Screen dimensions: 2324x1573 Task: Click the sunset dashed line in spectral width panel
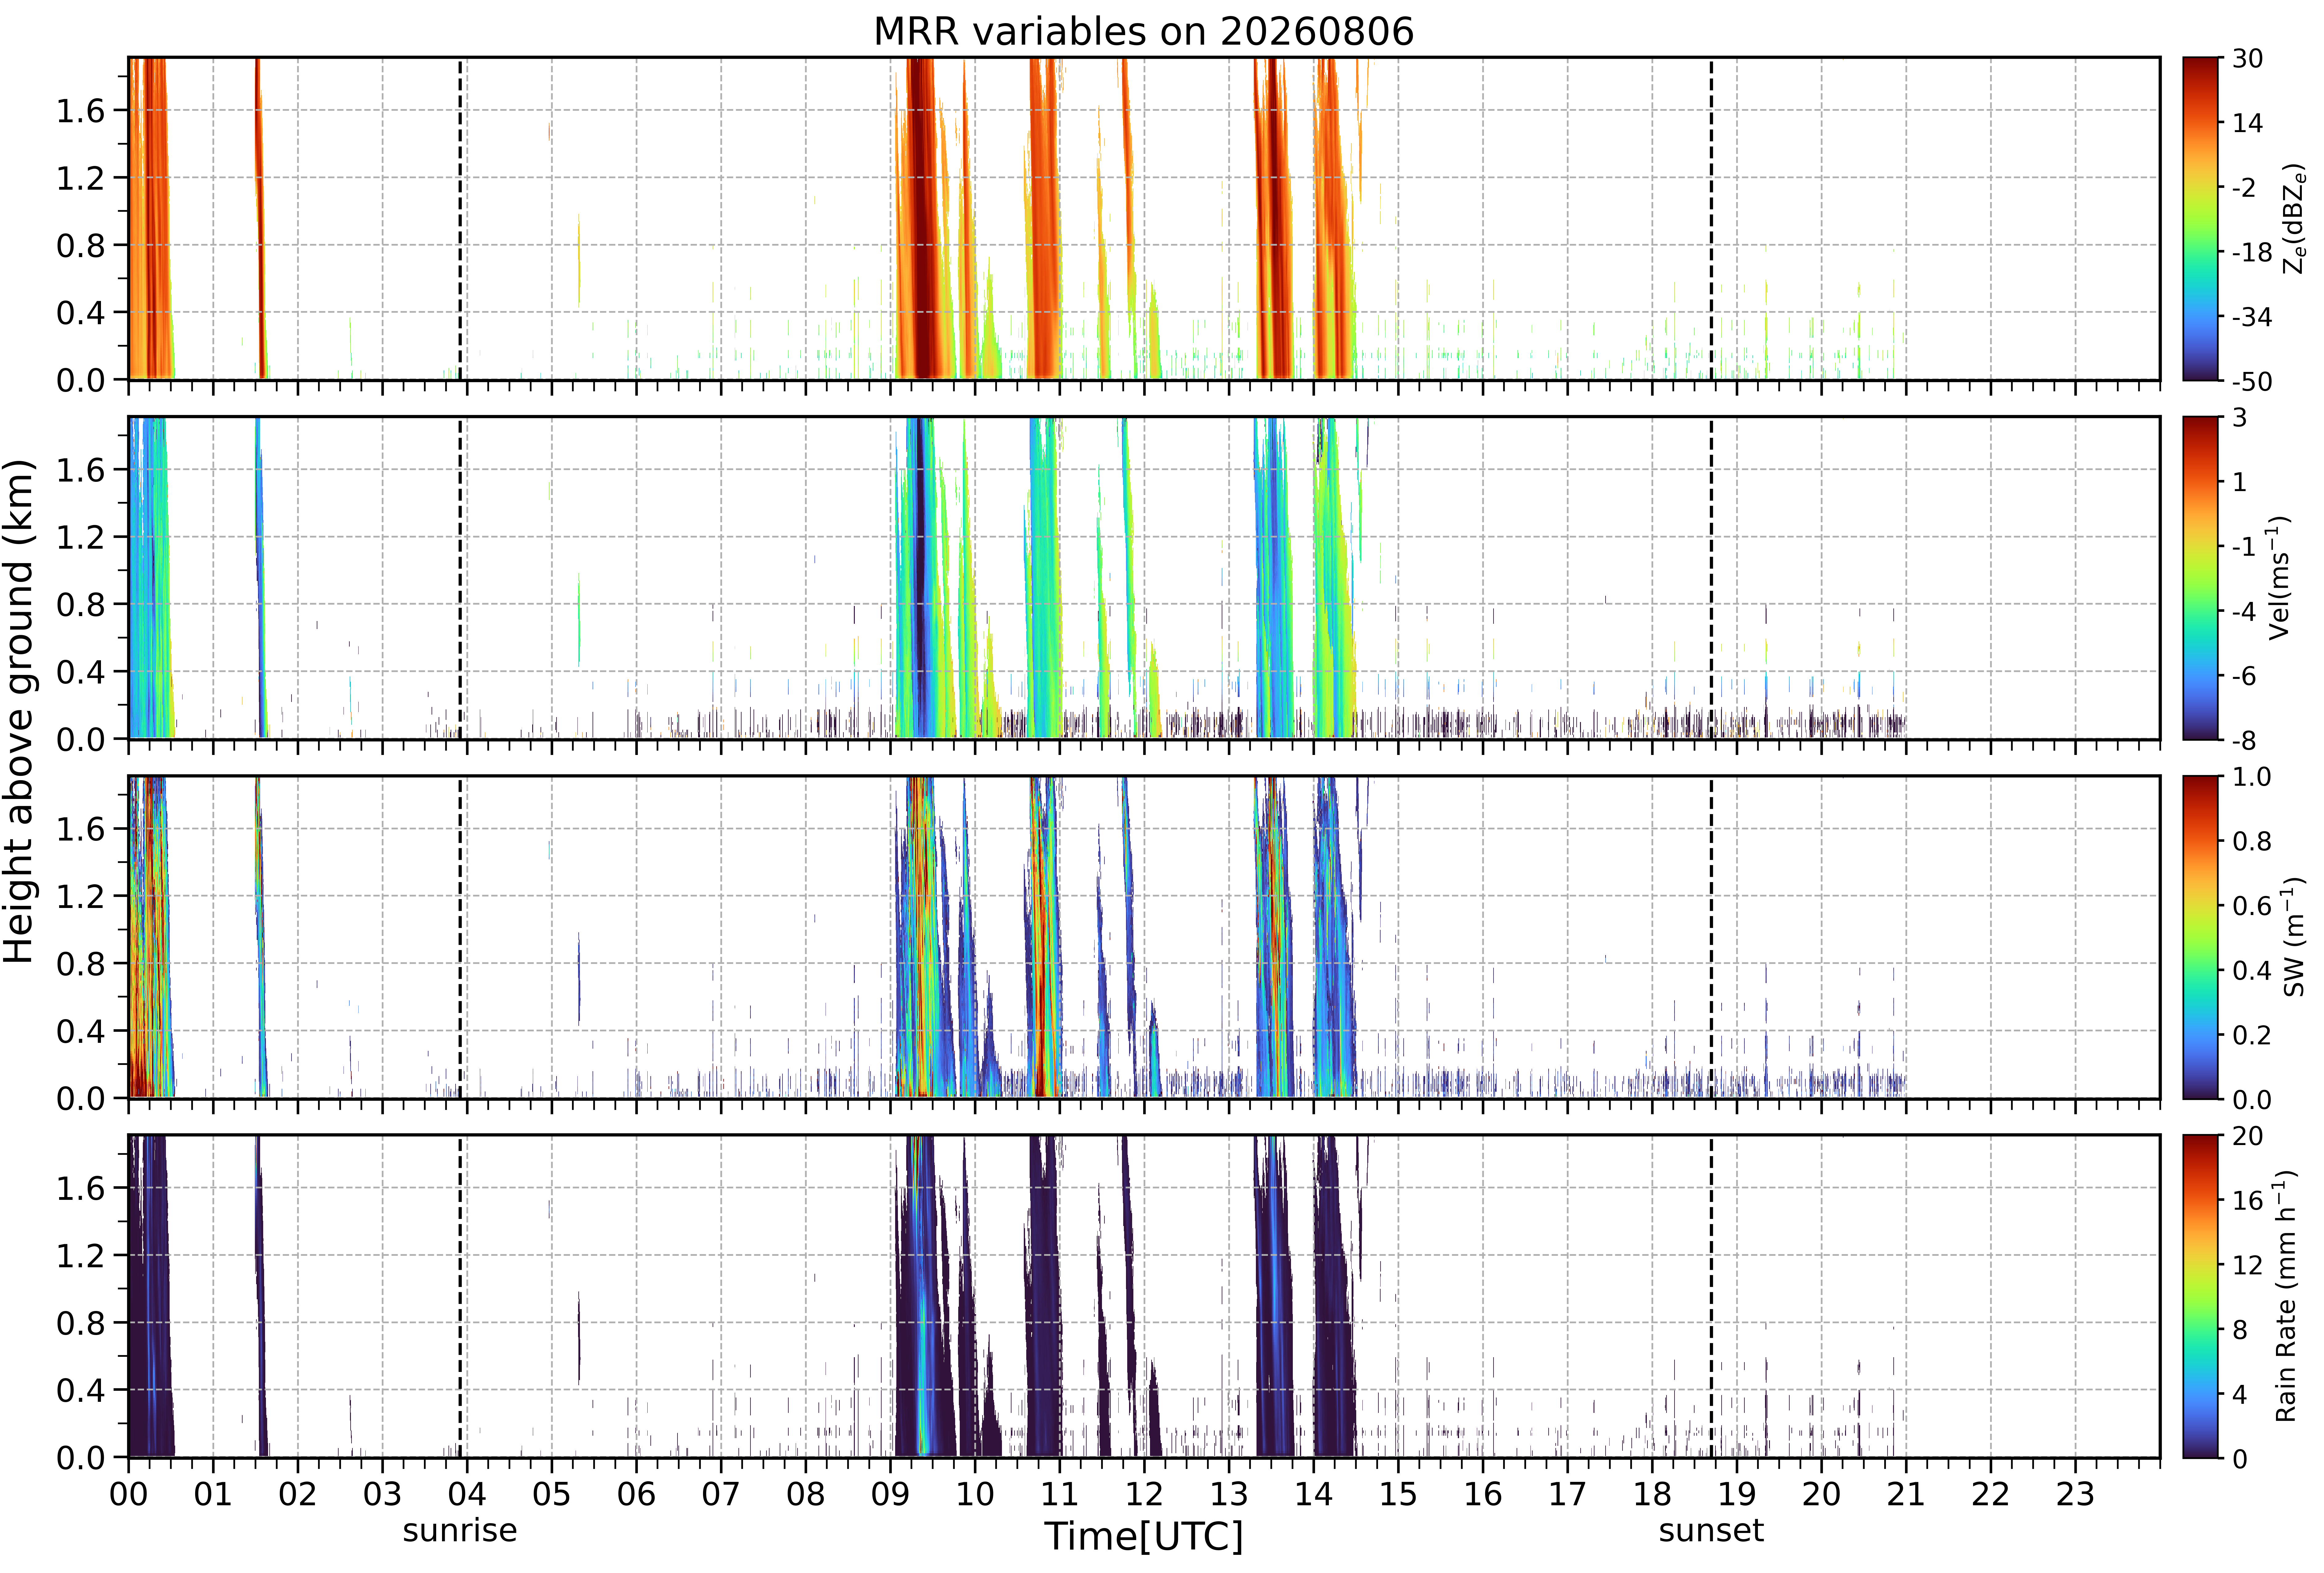1711,937
